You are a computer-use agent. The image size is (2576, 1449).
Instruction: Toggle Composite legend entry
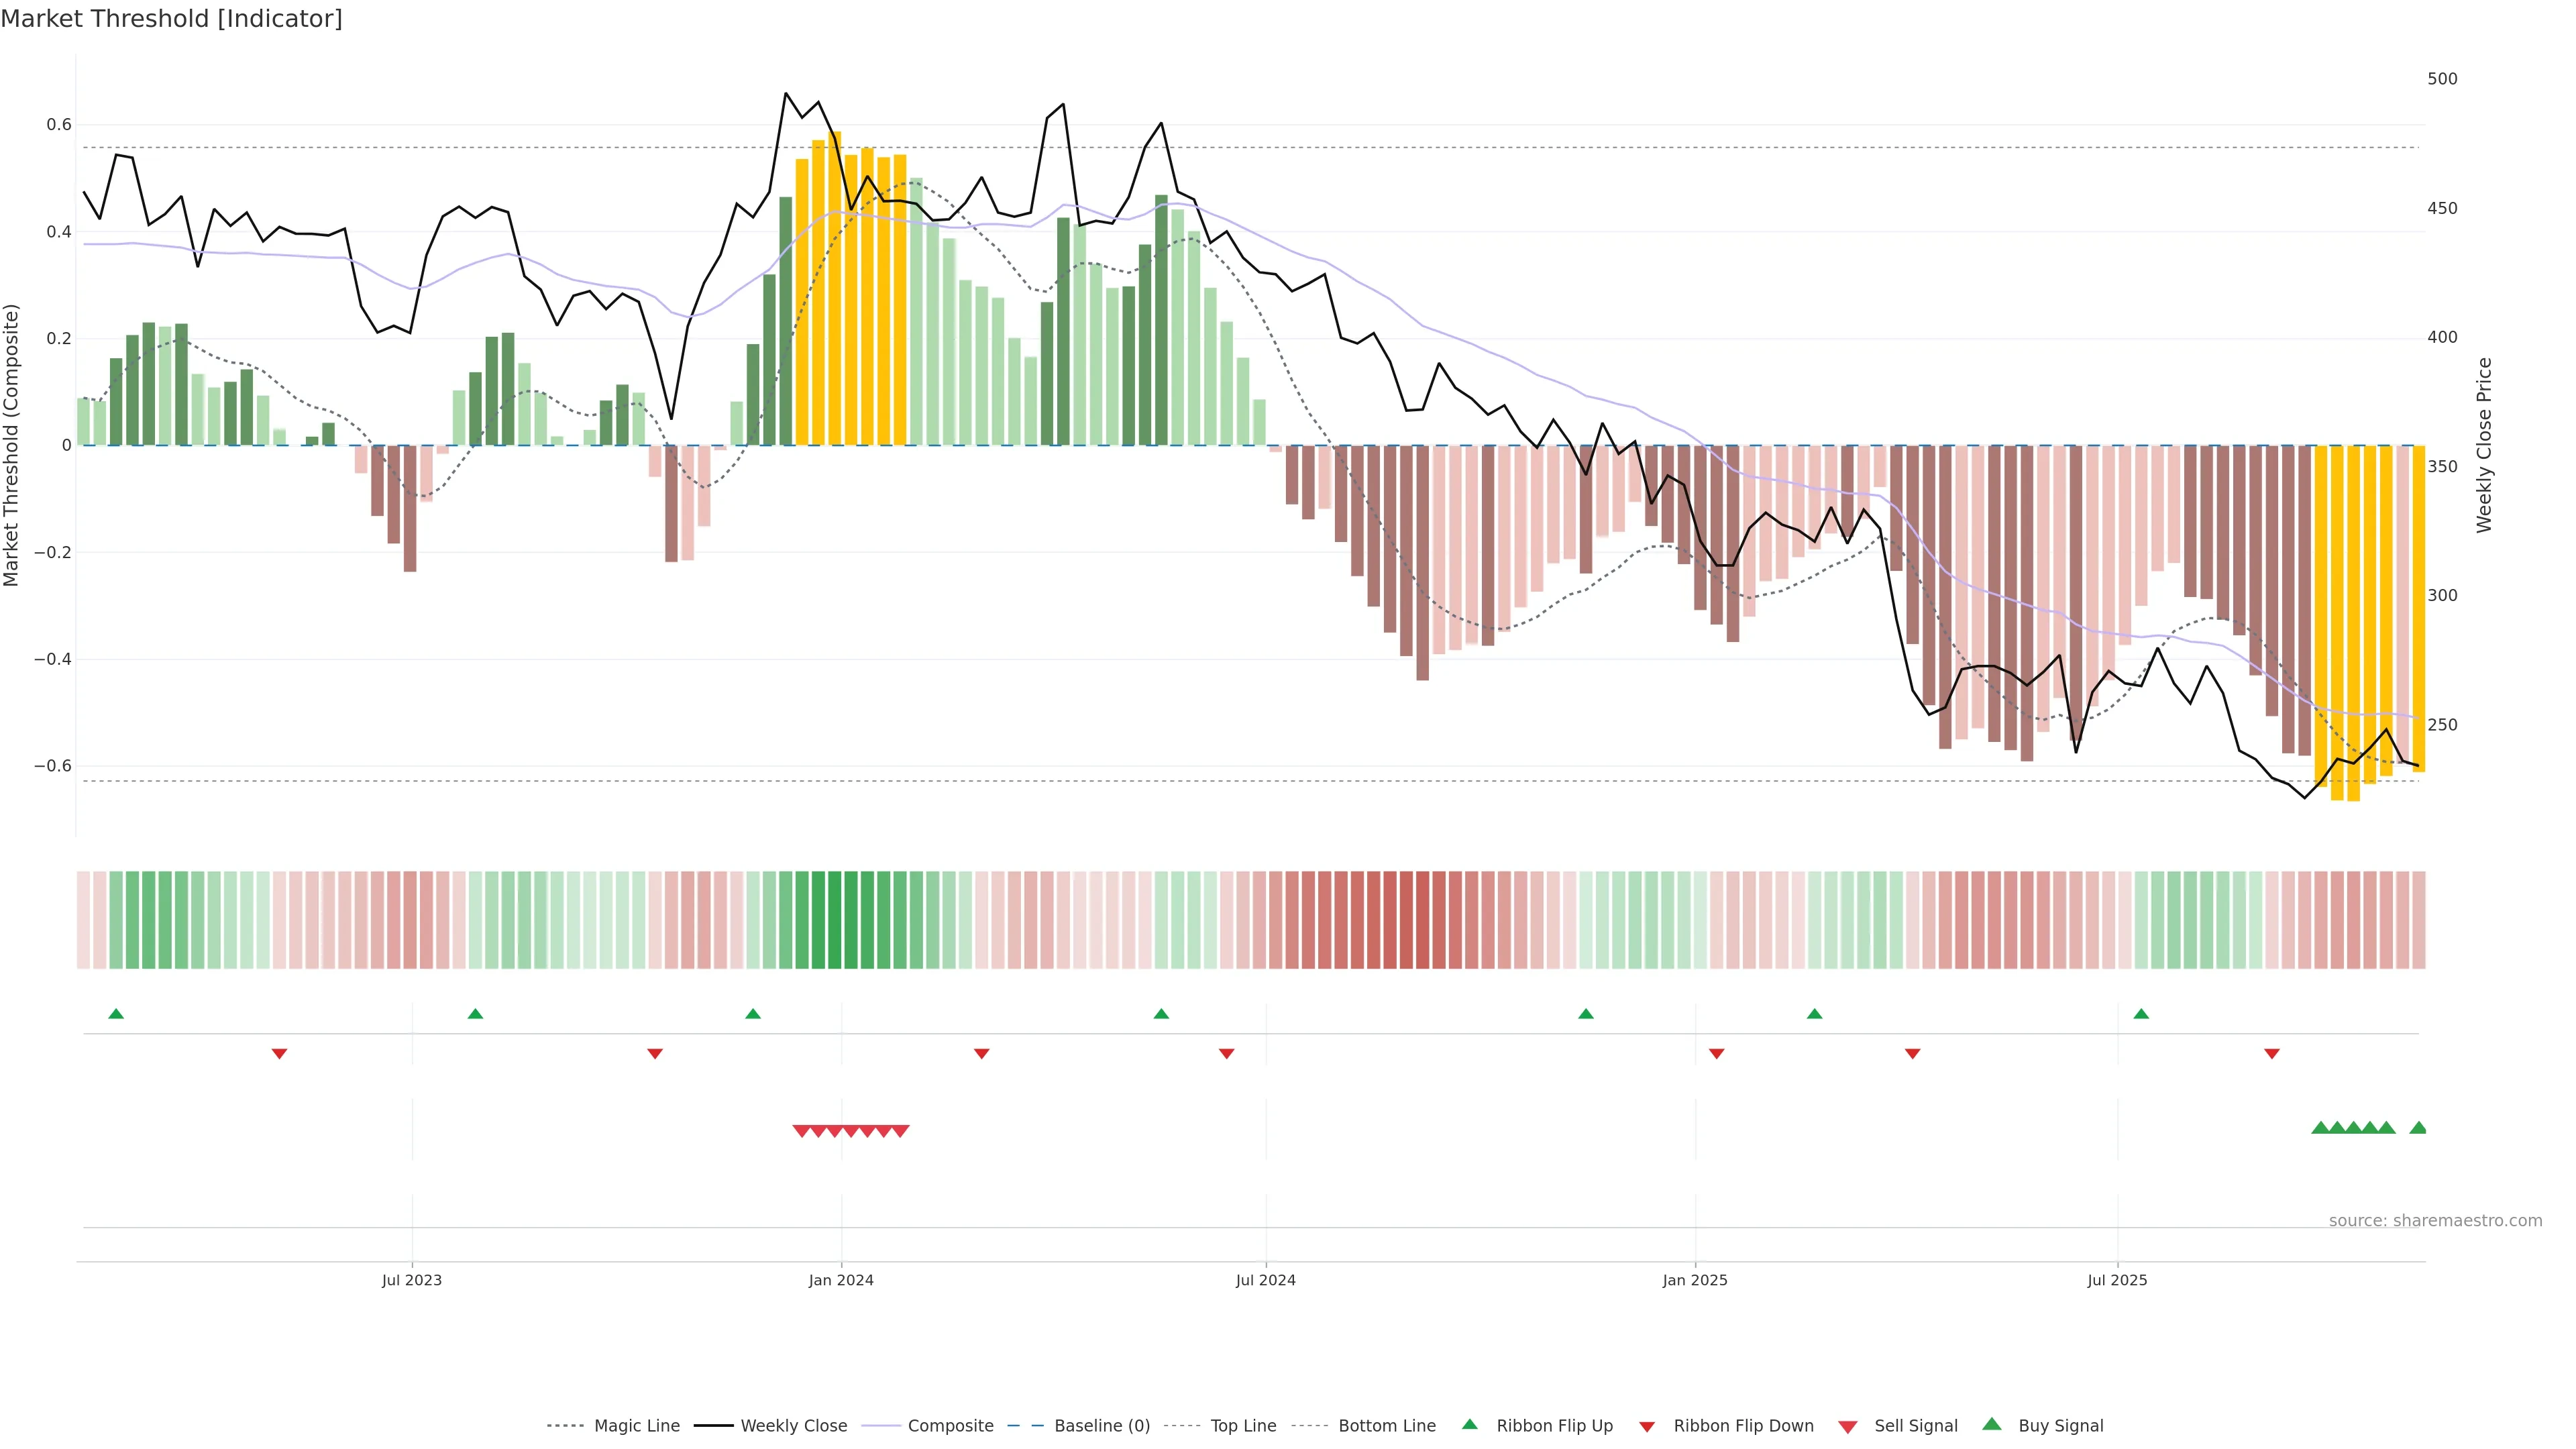[950, 1425]
